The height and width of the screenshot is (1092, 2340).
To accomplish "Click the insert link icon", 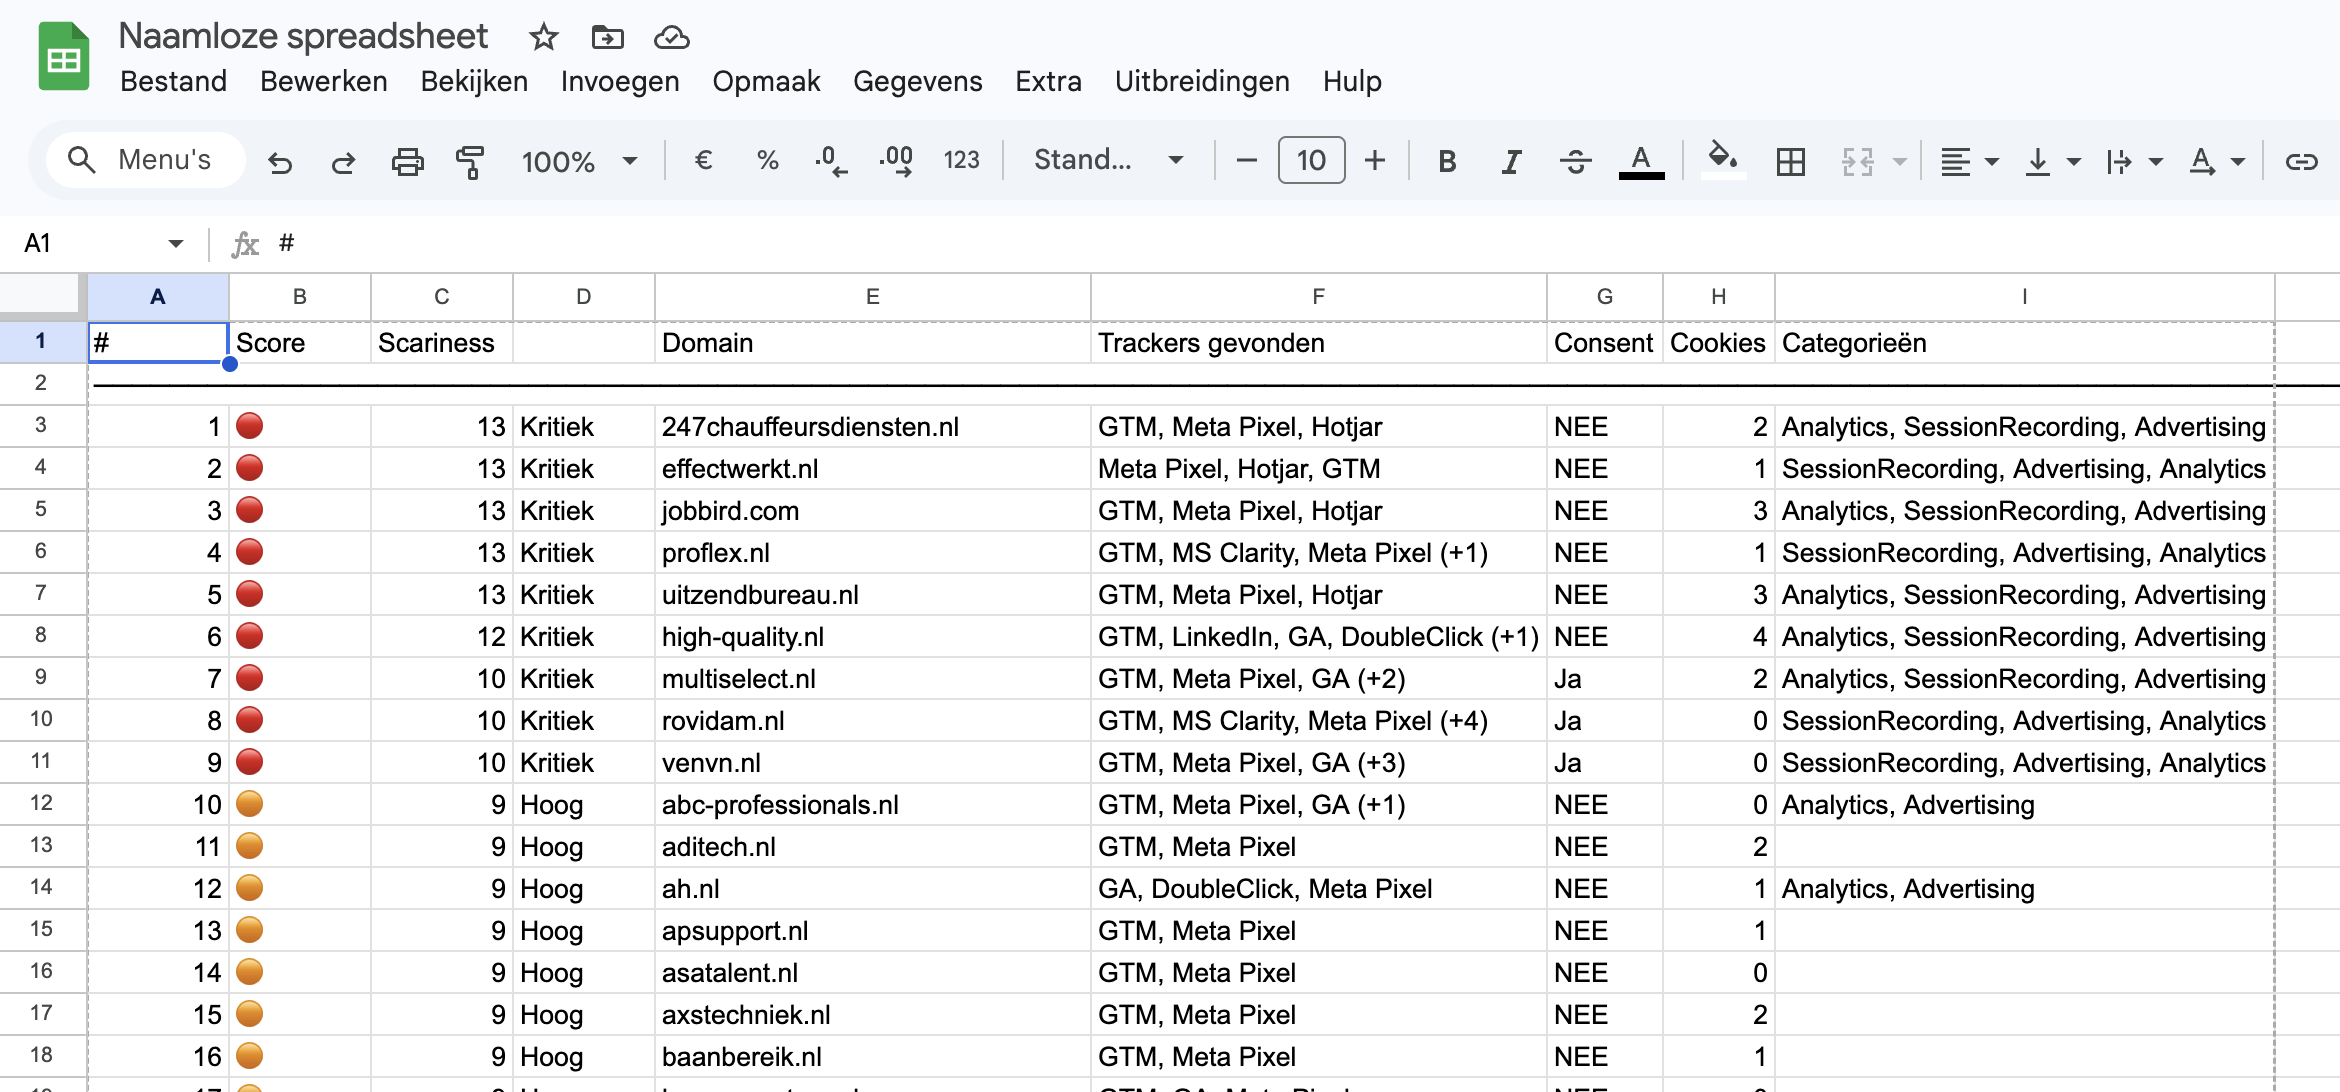I will pos(2301,161).
